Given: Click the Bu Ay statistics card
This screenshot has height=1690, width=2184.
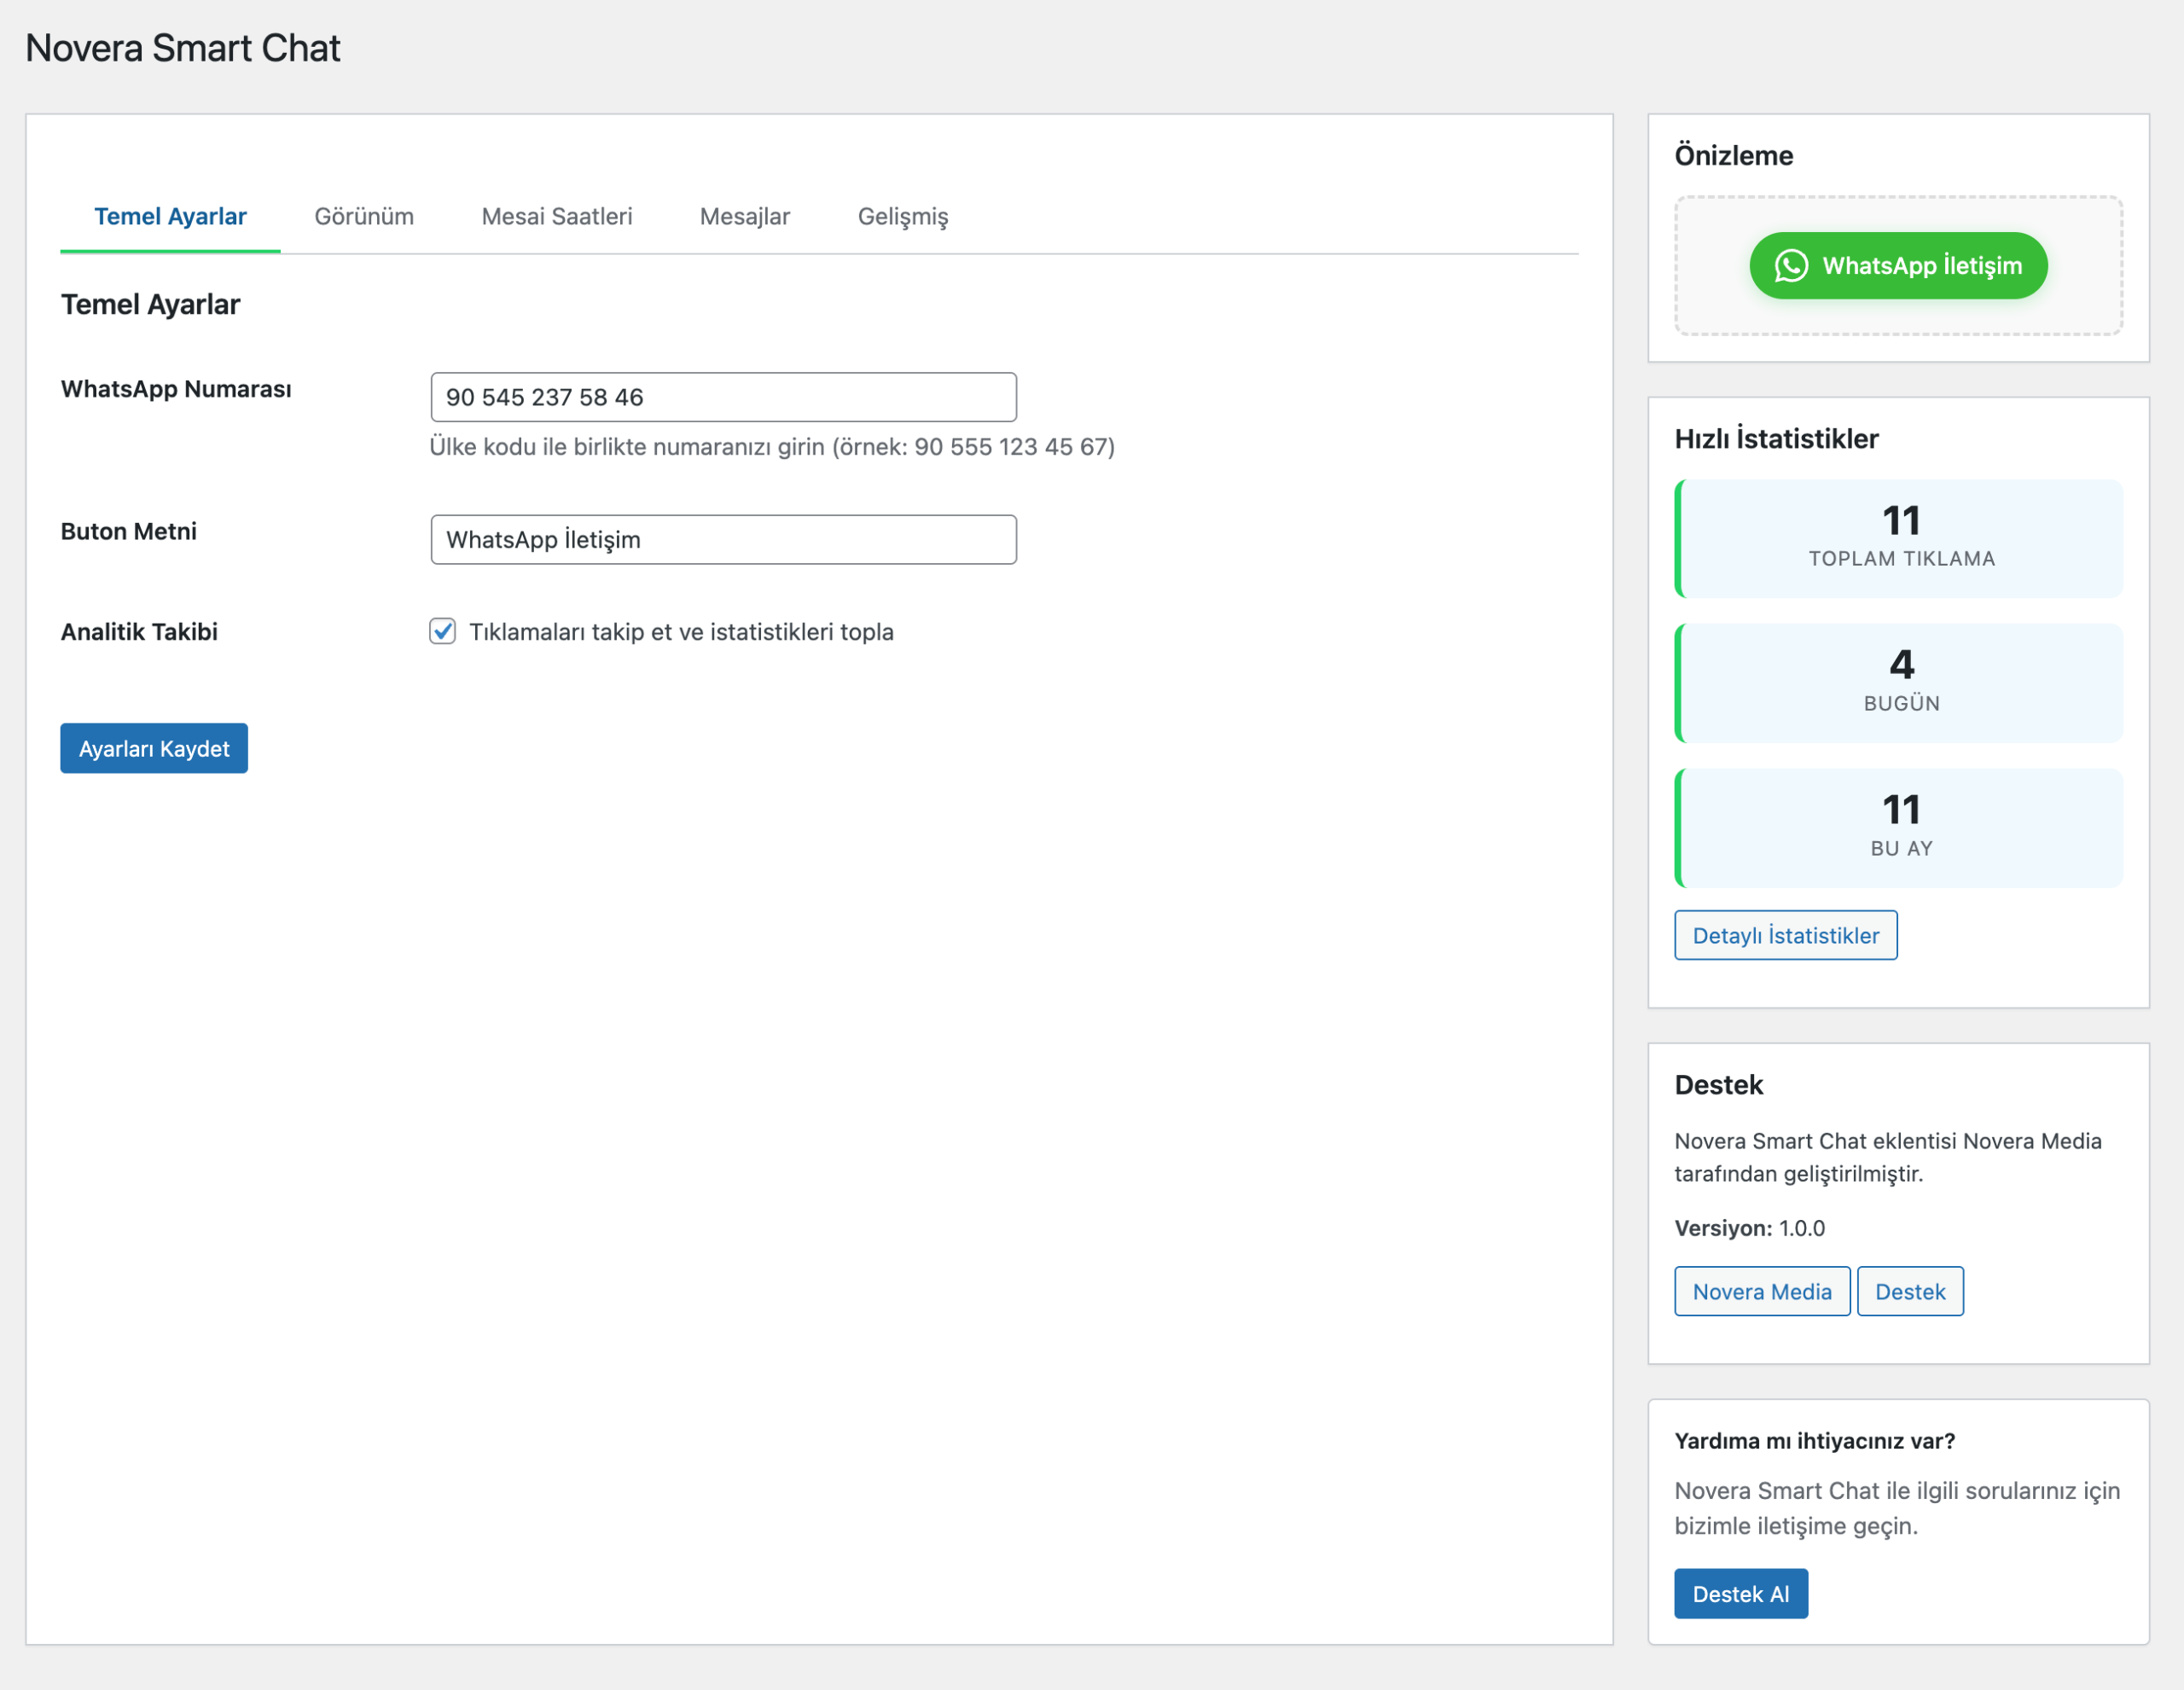Looking at the screenshot, I should pyautogui.click(x=1899, y=828).
